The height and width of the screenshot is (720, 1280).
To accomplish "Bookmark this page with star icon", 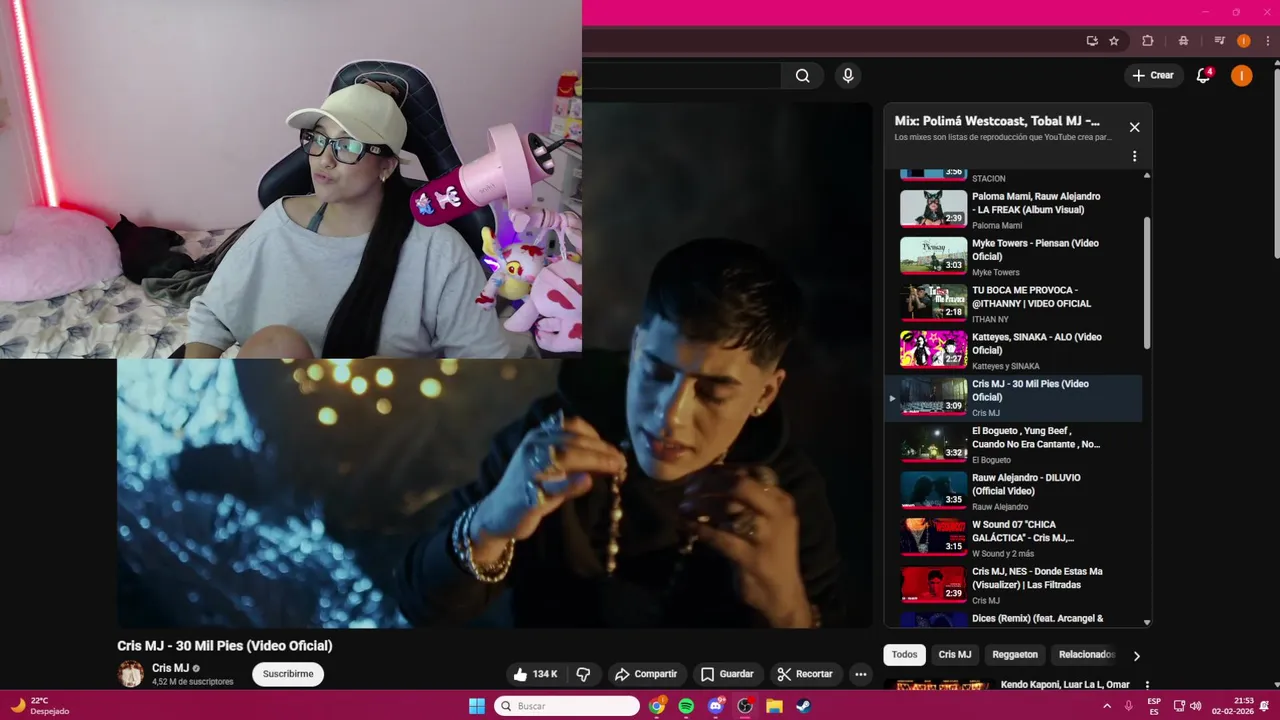I will 1114,41.
